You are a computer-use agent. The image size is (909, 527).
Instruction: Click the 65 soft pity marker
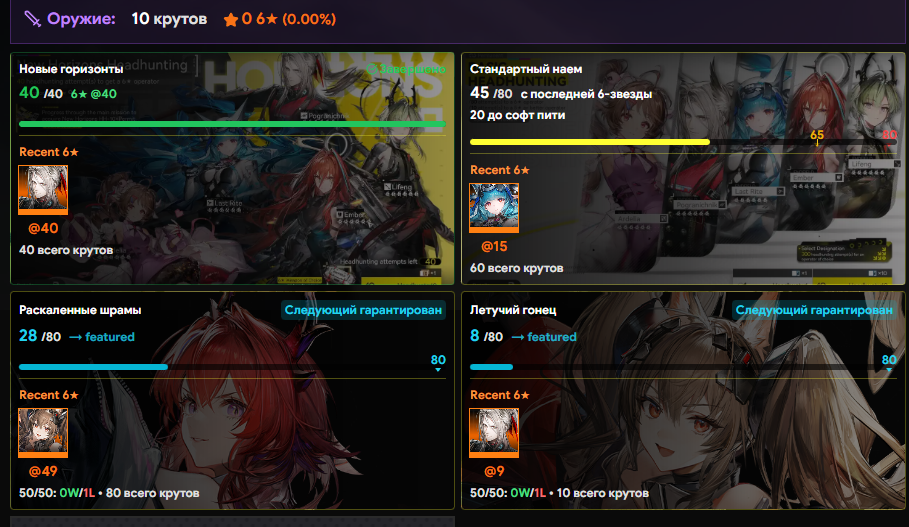[x=817, y=136]
